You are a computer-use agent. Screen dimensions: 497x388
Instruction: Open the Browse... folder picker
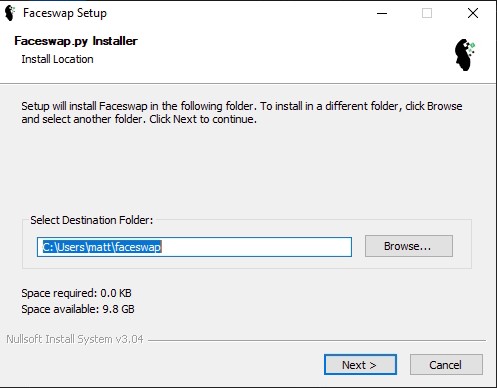pyautogui.click(x=409, y=246)
